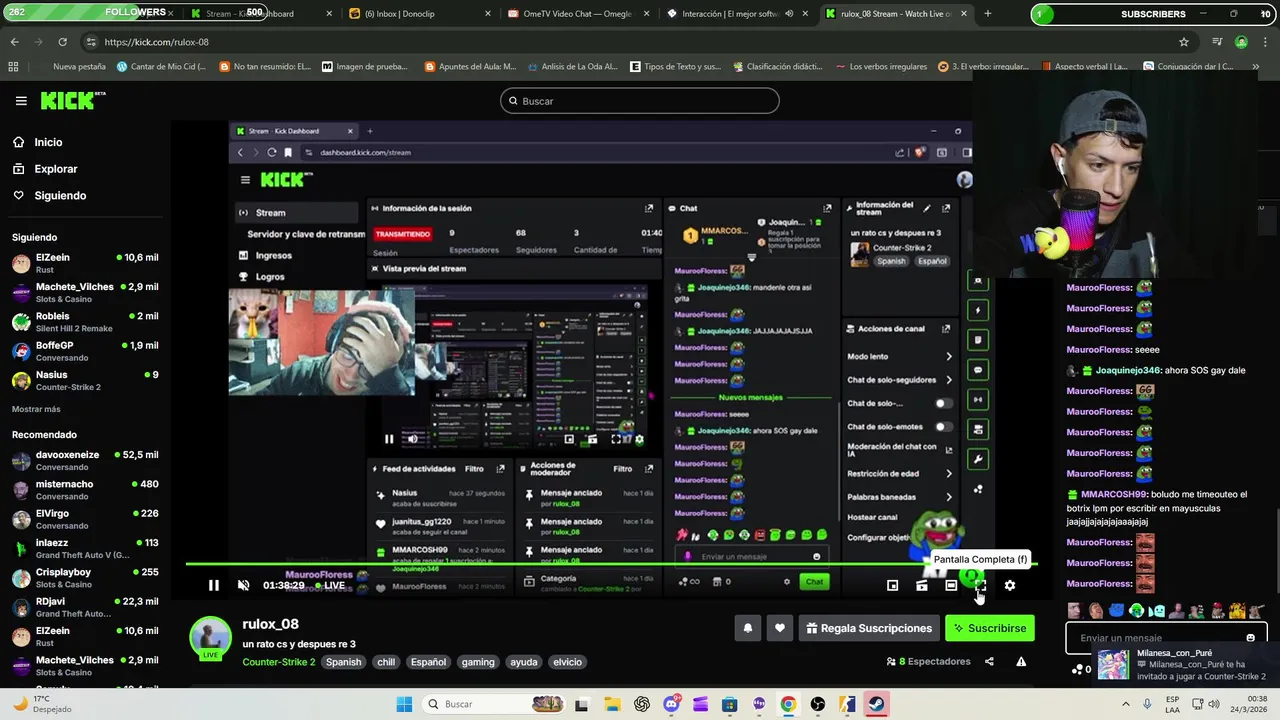Go to Inicio in the sidebar
1280x720 pixels.
click(48, 142)
